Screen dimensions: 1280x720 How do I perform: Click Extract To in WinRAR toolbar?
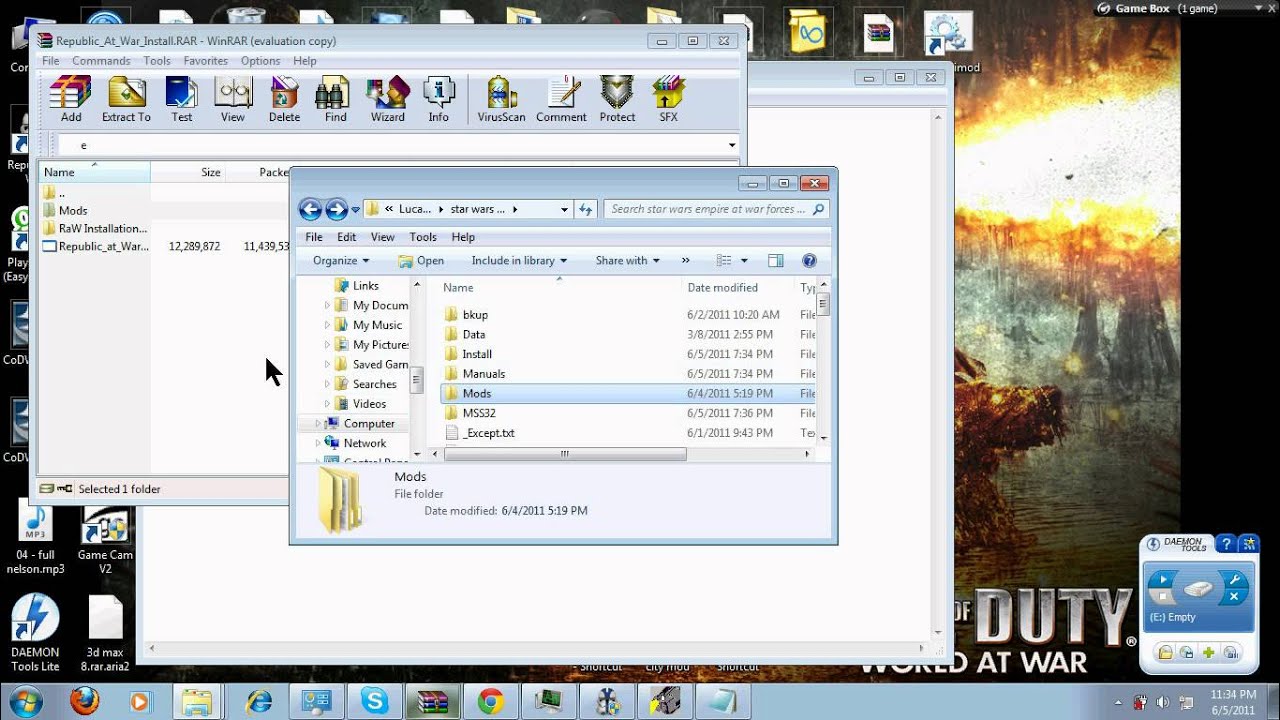tap(126, 100)
